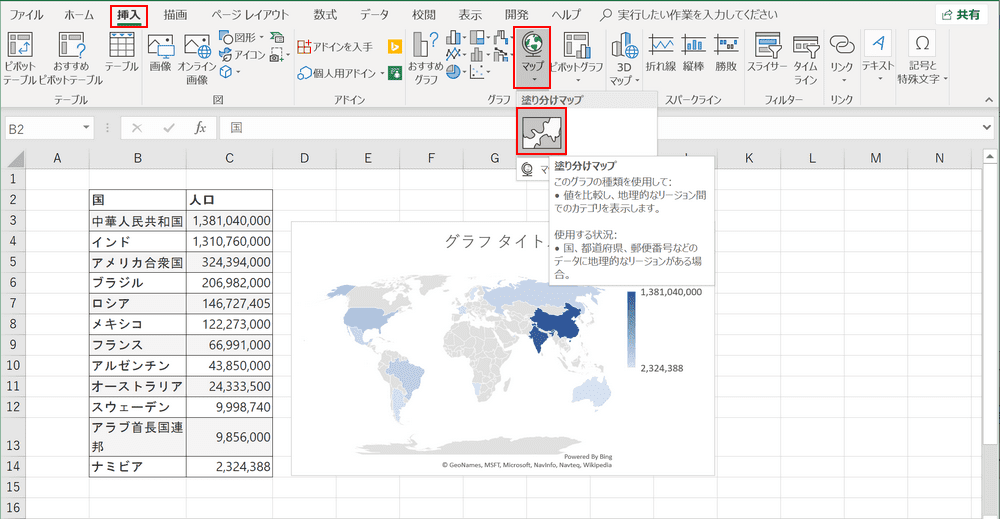Select the ブラジル cell
This screenshot has height=519, width=1000.
click(x=138, y=282)
